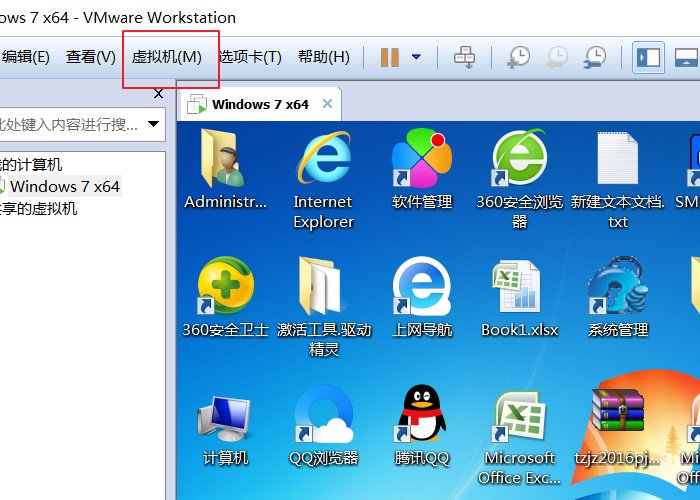Select the Microsoft Office Excel shortcut
The width and height of the screenshot is (700, 500).
(520, 438)
